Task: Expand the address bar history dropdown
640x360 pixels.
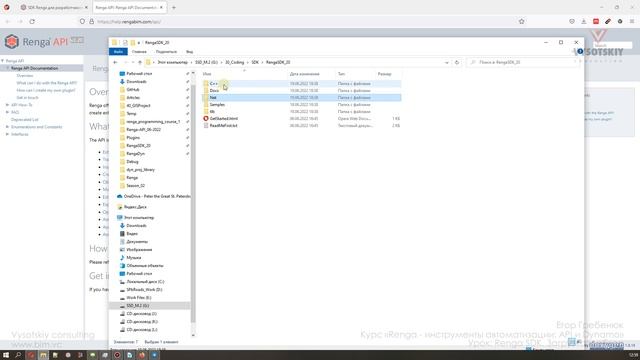Action: click(x=447, y=62)
